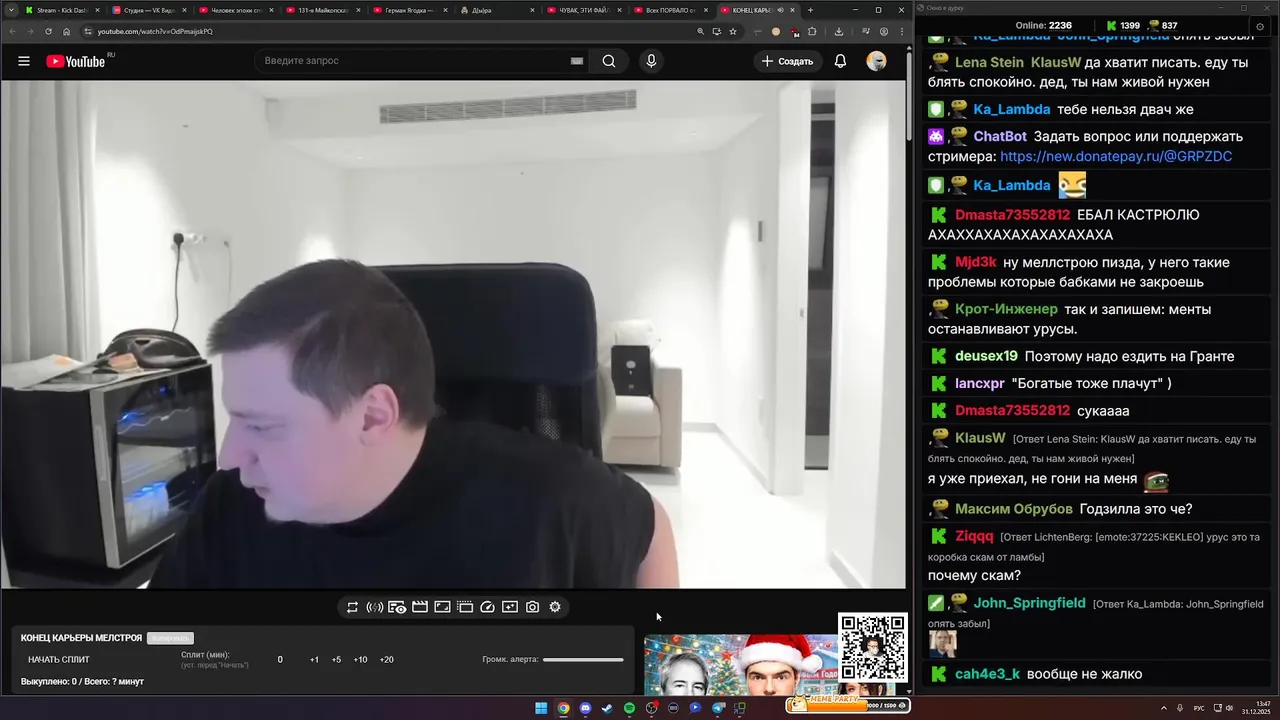1280x720 pixels.
Task: Click username 'Mjd3k' in chat
Action: 976,262
